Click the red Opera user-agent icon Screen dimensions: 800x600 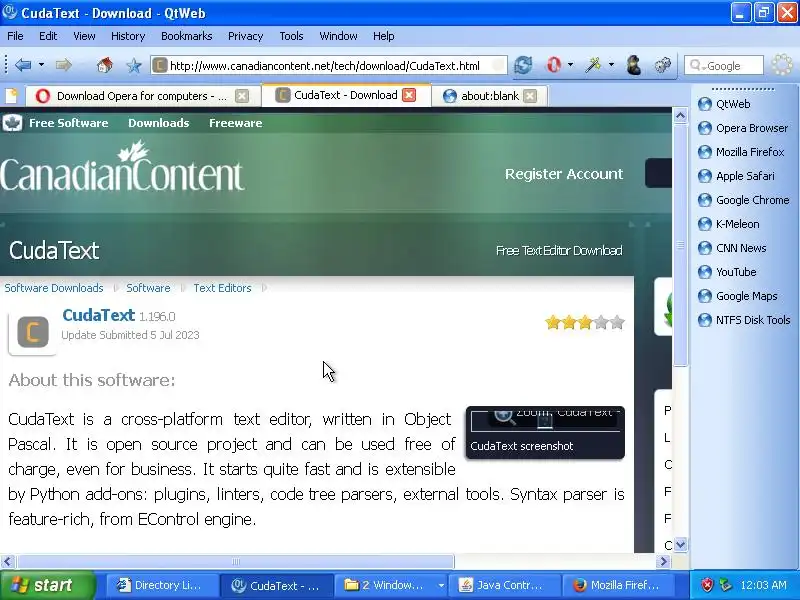[554, 65]
